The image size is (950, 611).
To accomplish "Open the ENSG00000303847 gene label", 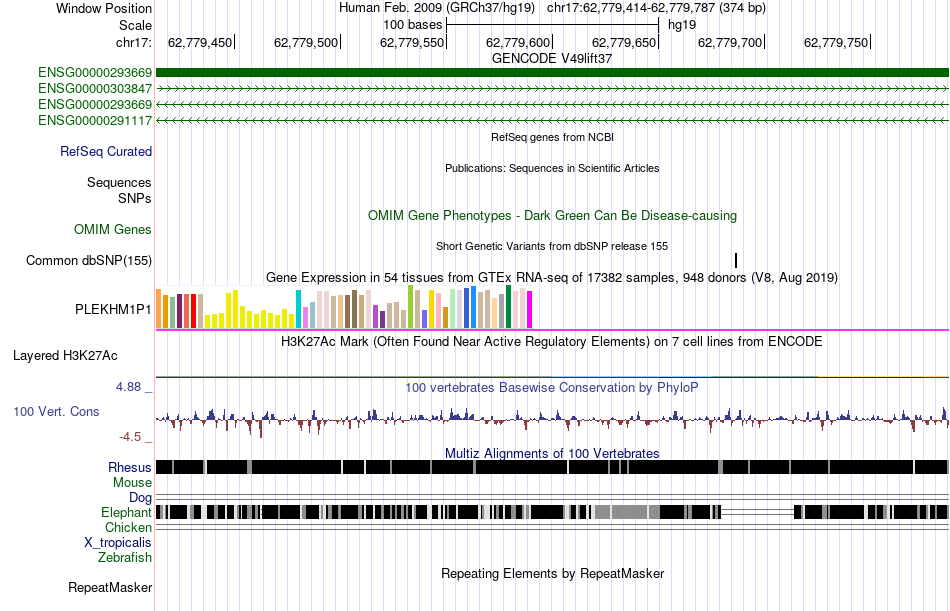I will pos(95,88).
